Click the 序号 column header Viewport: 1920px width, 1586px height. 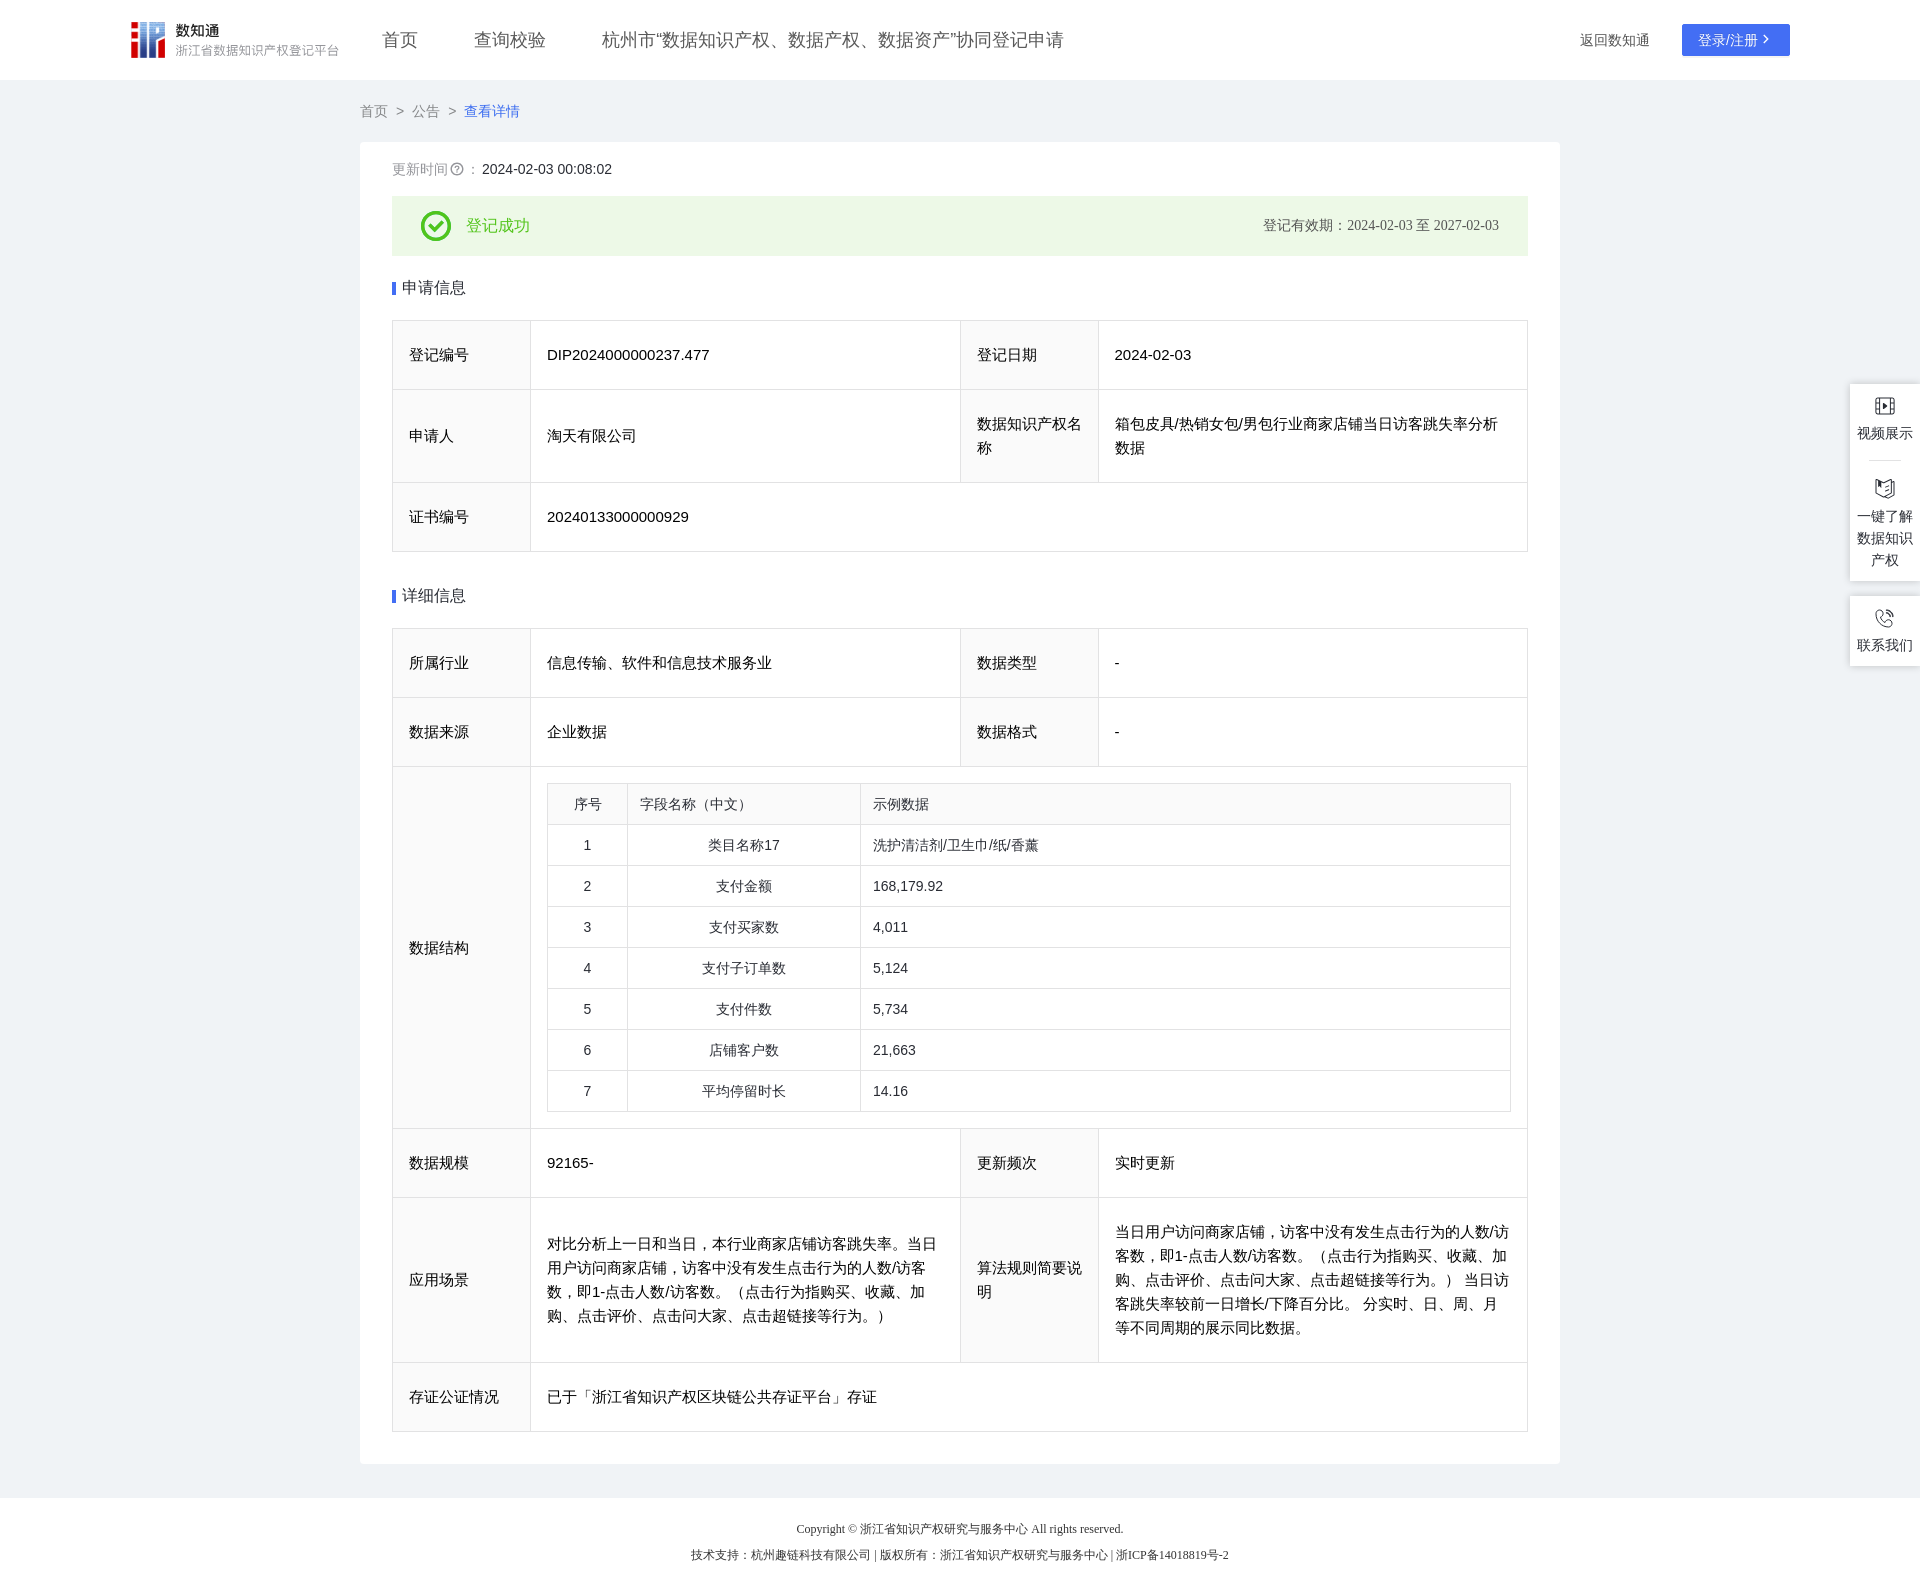point(588,805)
